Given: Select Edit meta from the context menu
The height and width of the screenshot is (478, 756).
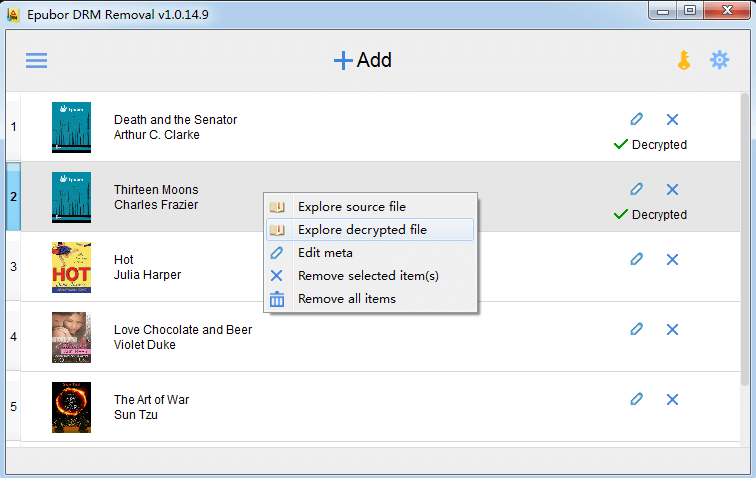Looking at the screenshot, I should pos(370,253).
